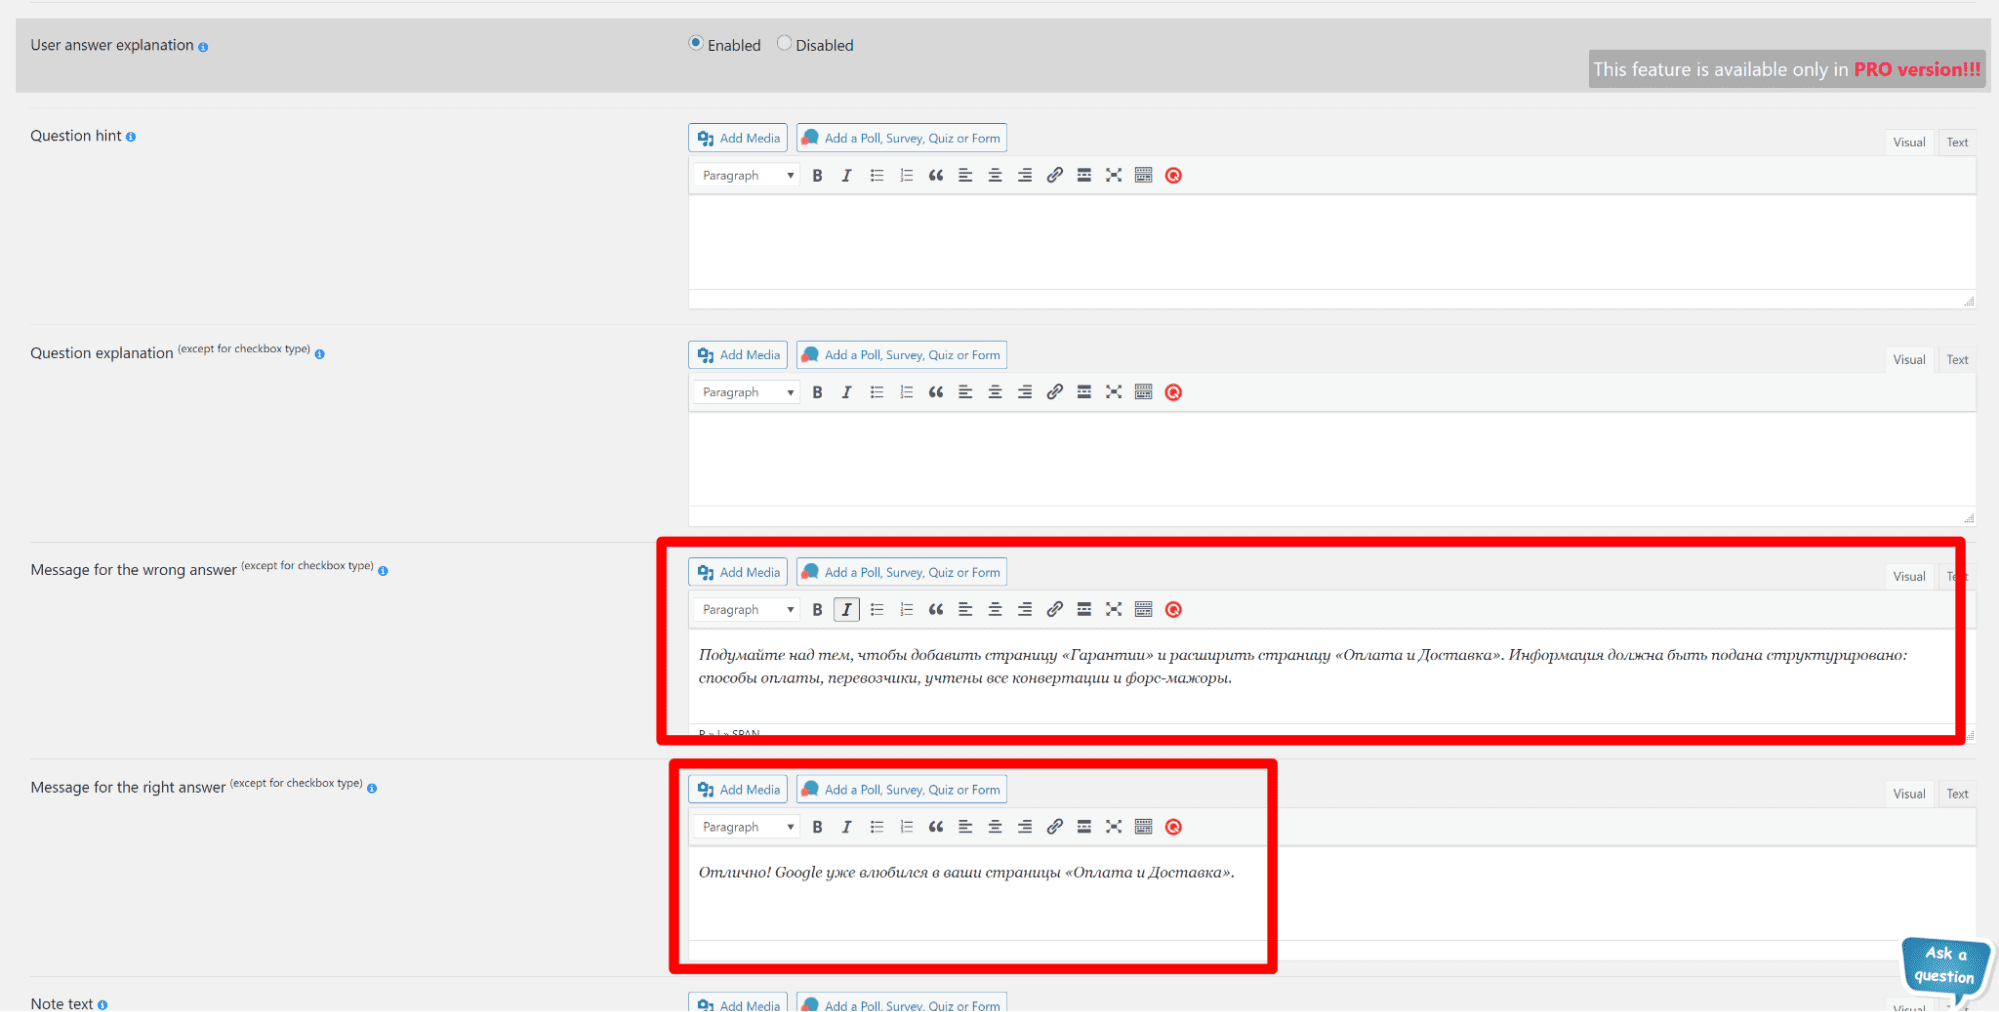Screen dimensions: 1999x1012
Task: Align center in right answer message editor
Action: tap(994, 827)
